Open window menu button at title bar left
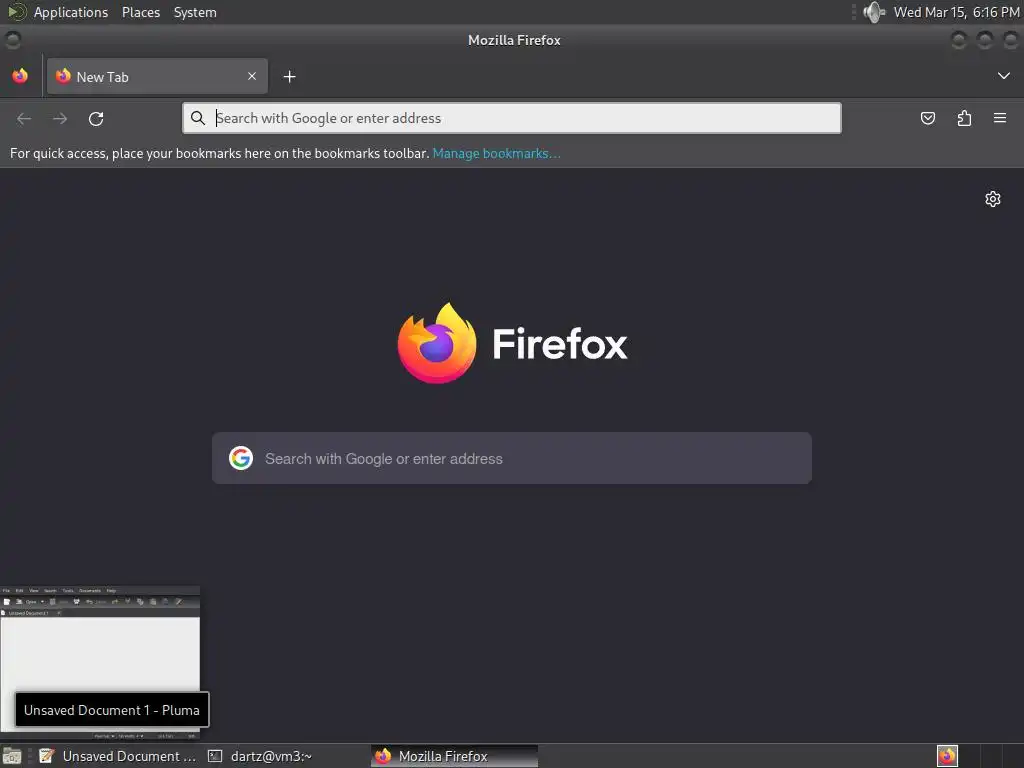Image resolution: width=1024 pixels, height=768 pixels. coord(12,40)
